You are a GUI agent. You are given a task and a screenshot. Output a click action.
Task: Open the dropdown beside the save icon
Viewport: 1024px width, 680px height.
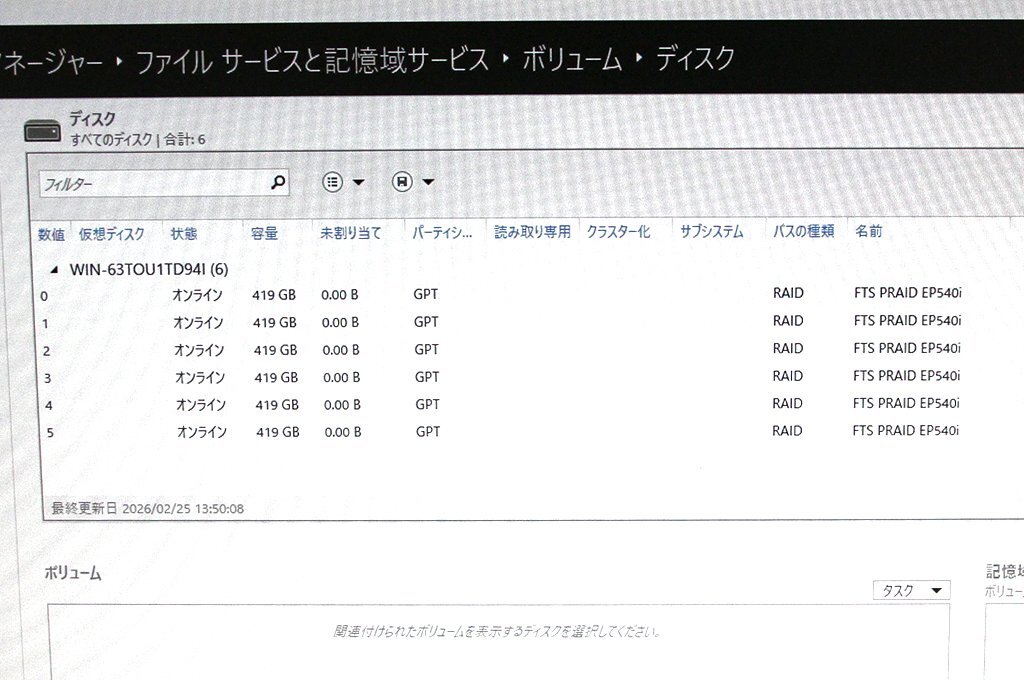[427, 182]
